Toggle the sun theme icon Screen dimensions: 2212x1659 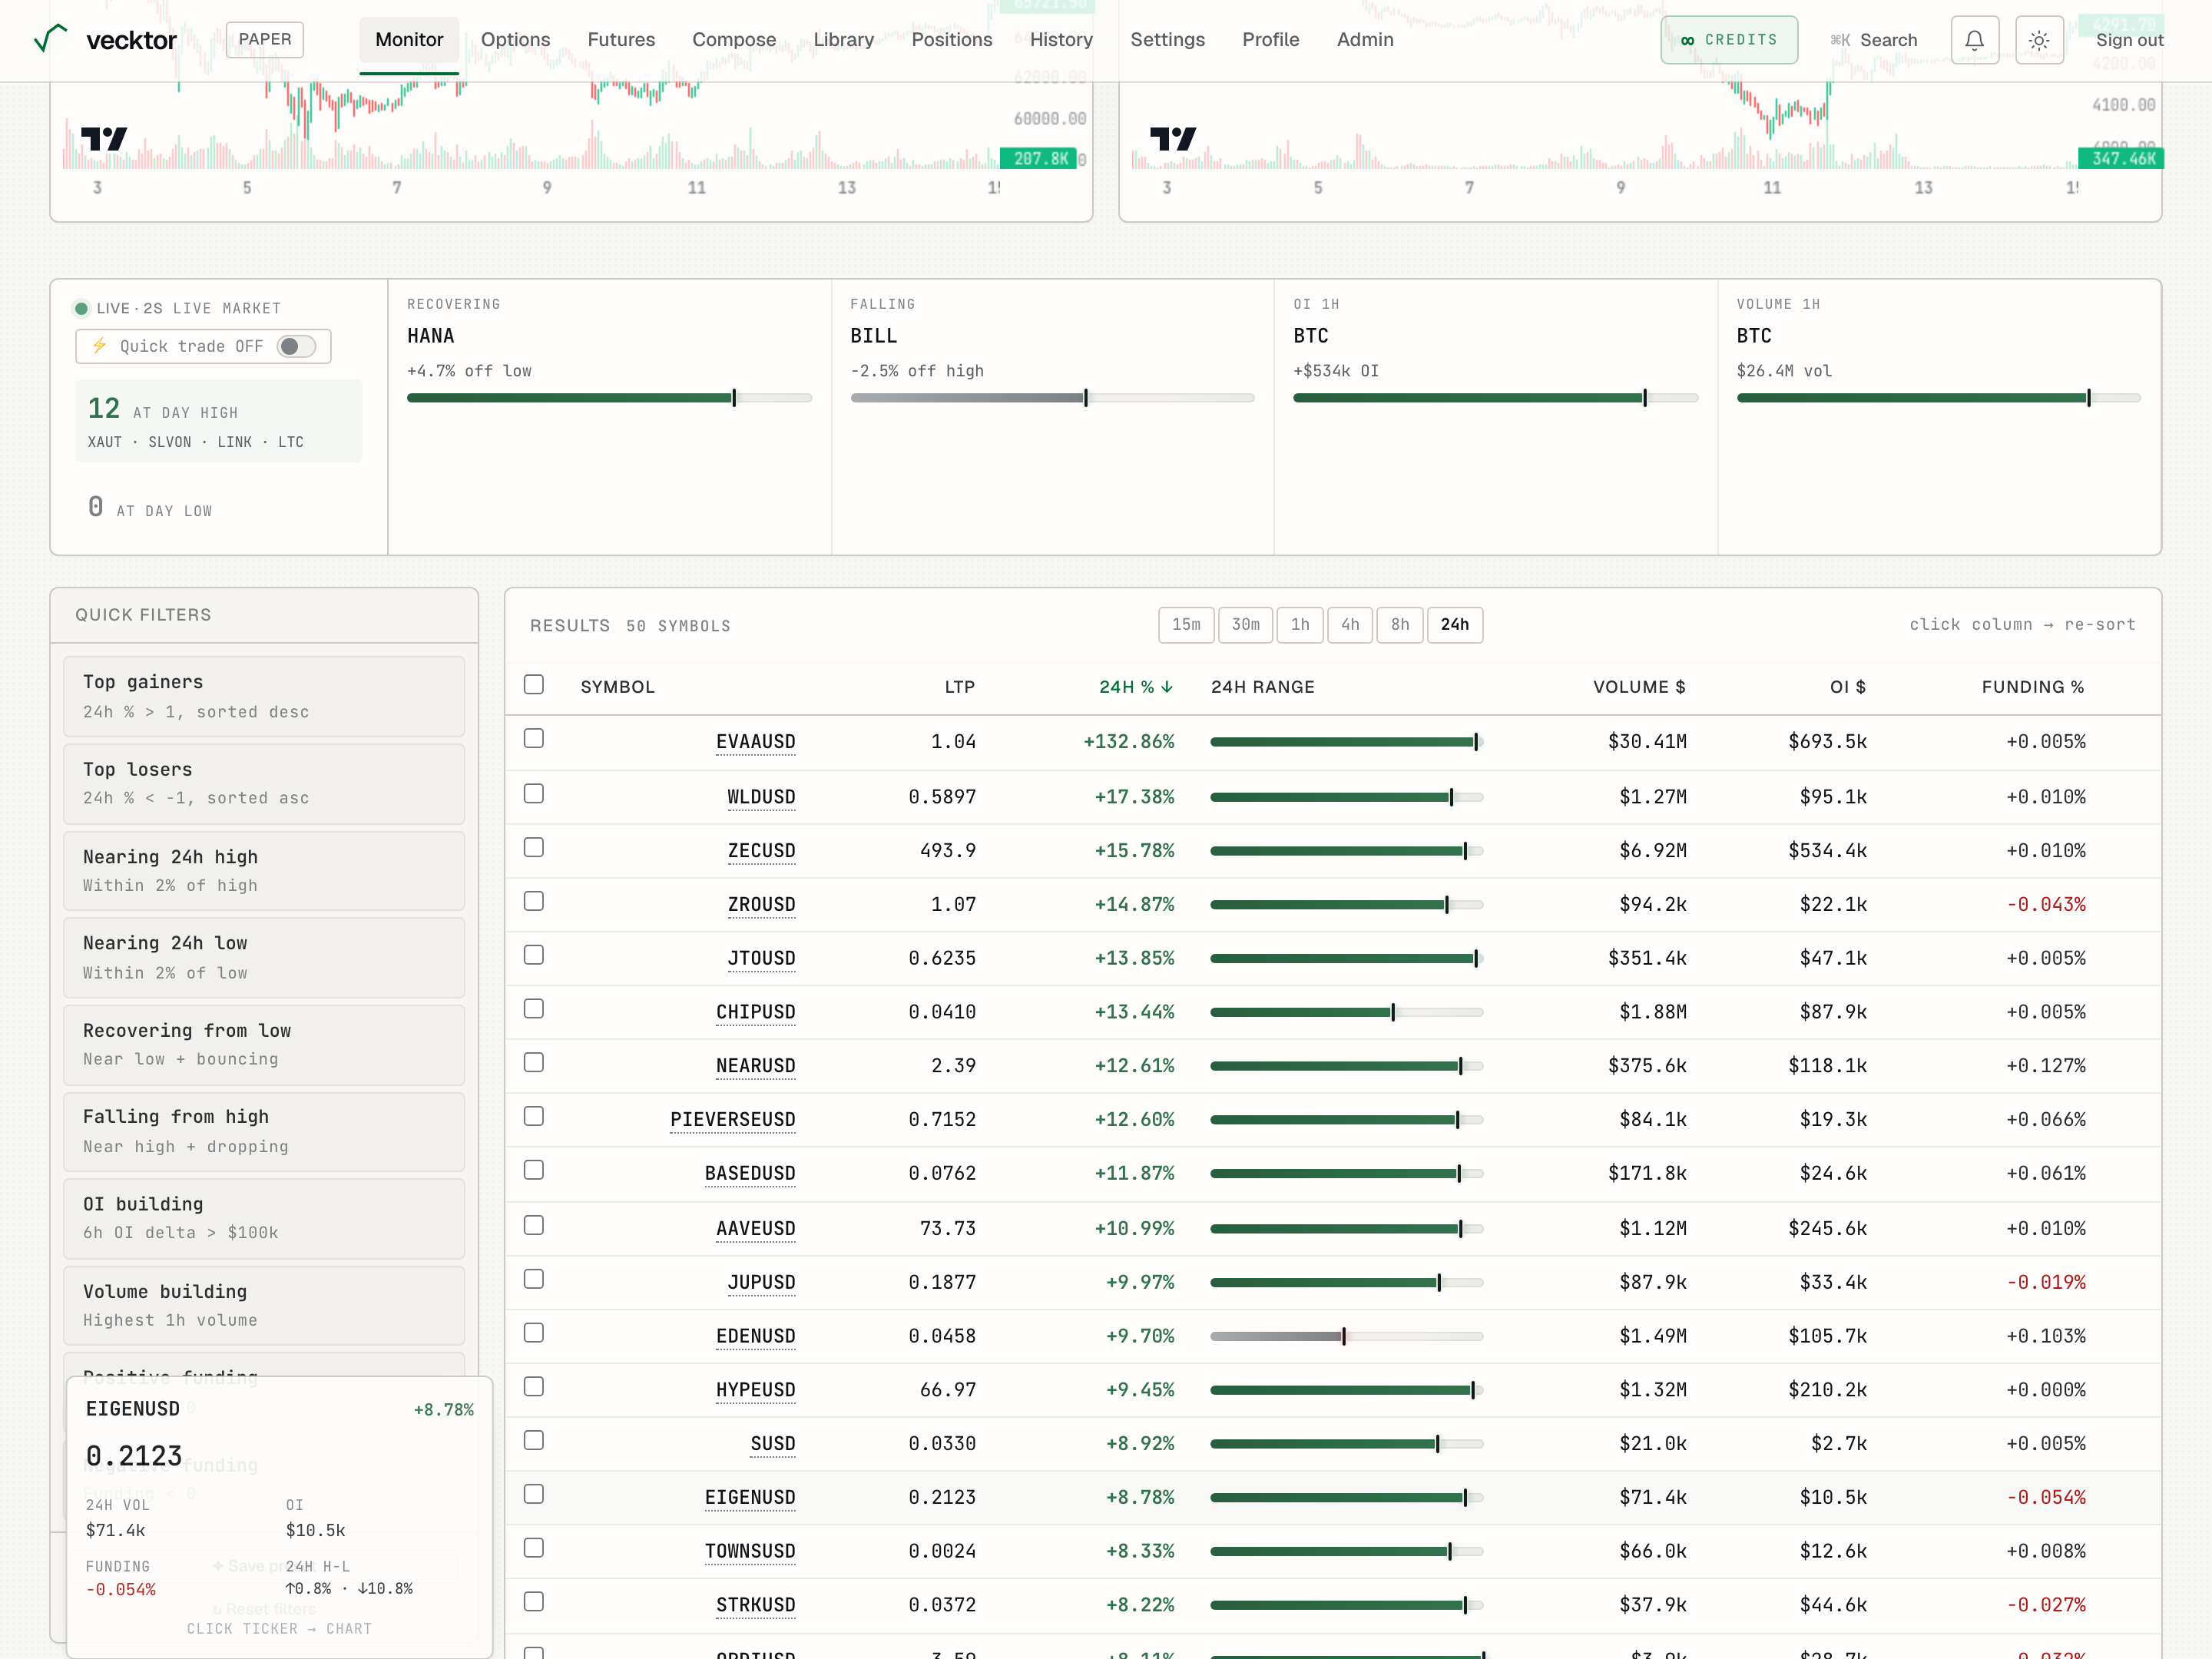pos(2039,40)
